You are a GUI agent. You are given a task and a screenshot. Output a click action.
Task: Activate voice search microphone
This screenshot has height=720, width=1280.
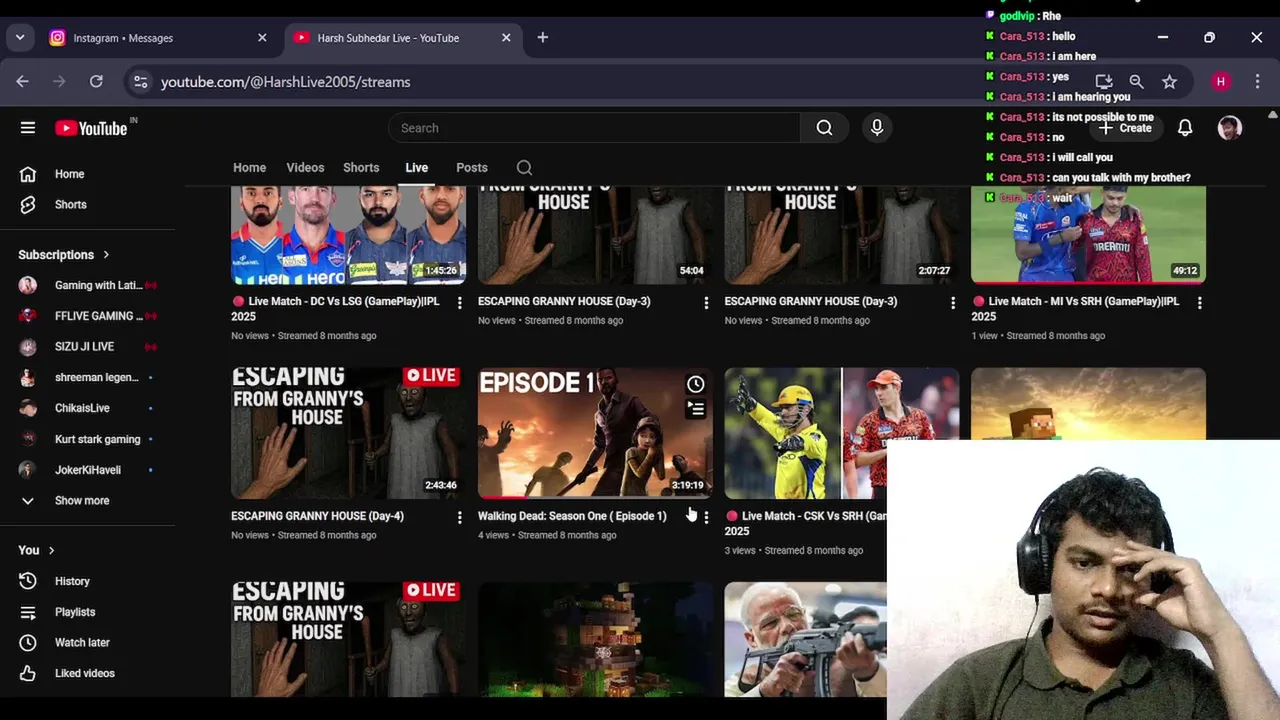tap(877, 128)
